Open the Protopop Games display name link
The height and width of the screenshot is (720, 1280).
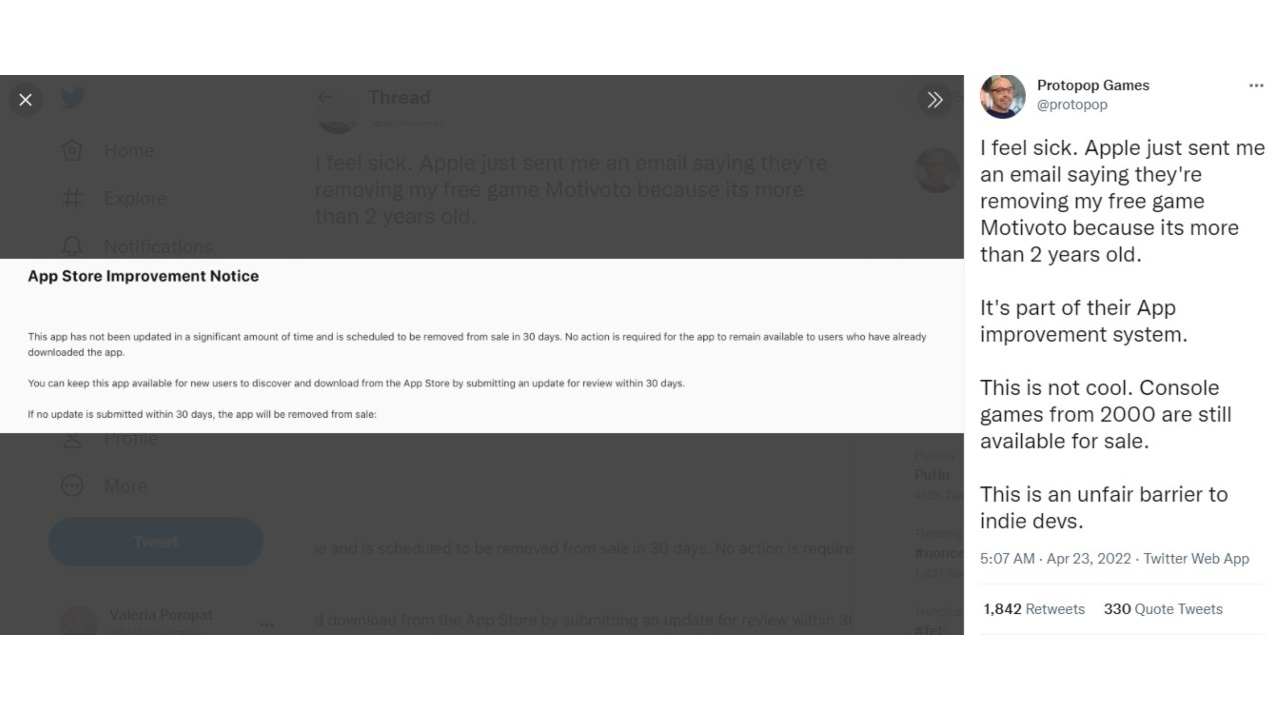coord(1093,86)
